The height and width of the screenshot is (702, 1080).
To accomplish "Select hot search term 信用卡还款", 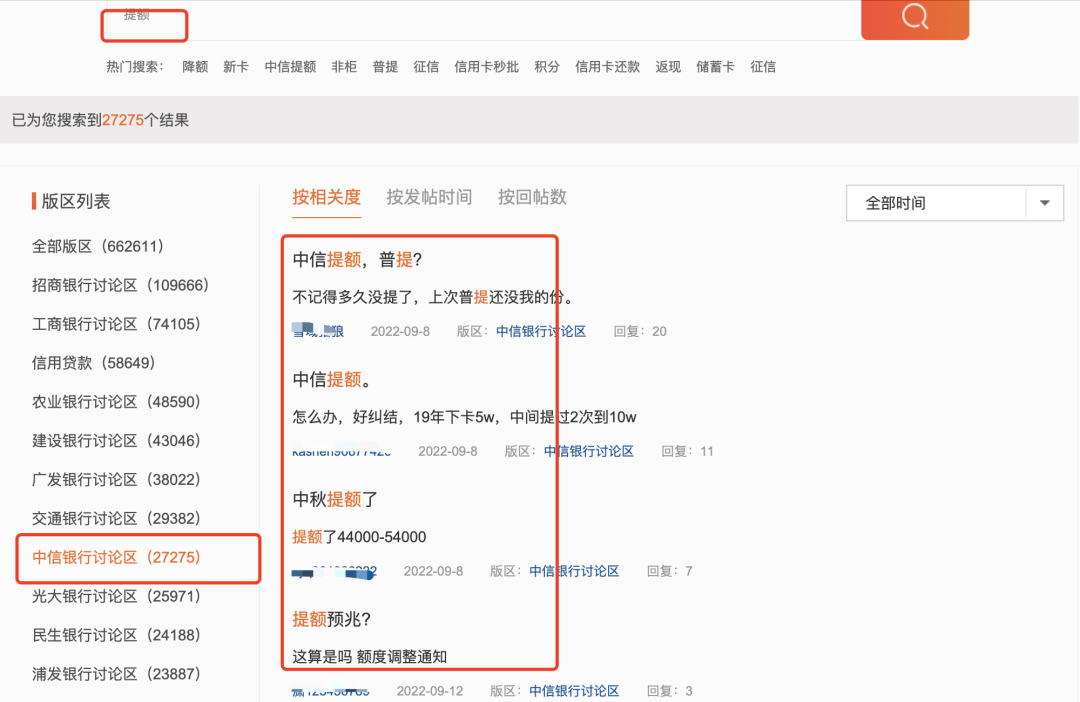I will point(608,67).
